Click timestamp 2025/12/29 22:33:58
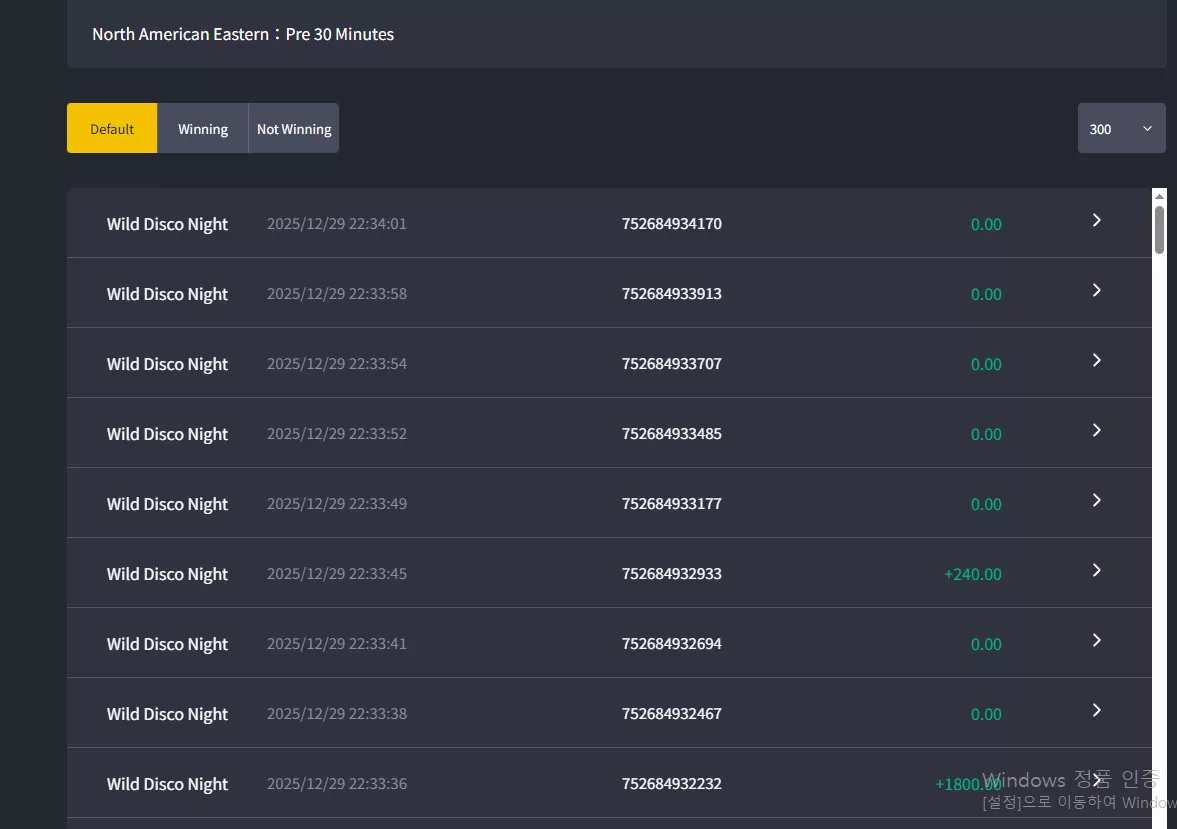Viewport: 1177px width, 829px height. (336, 294)
